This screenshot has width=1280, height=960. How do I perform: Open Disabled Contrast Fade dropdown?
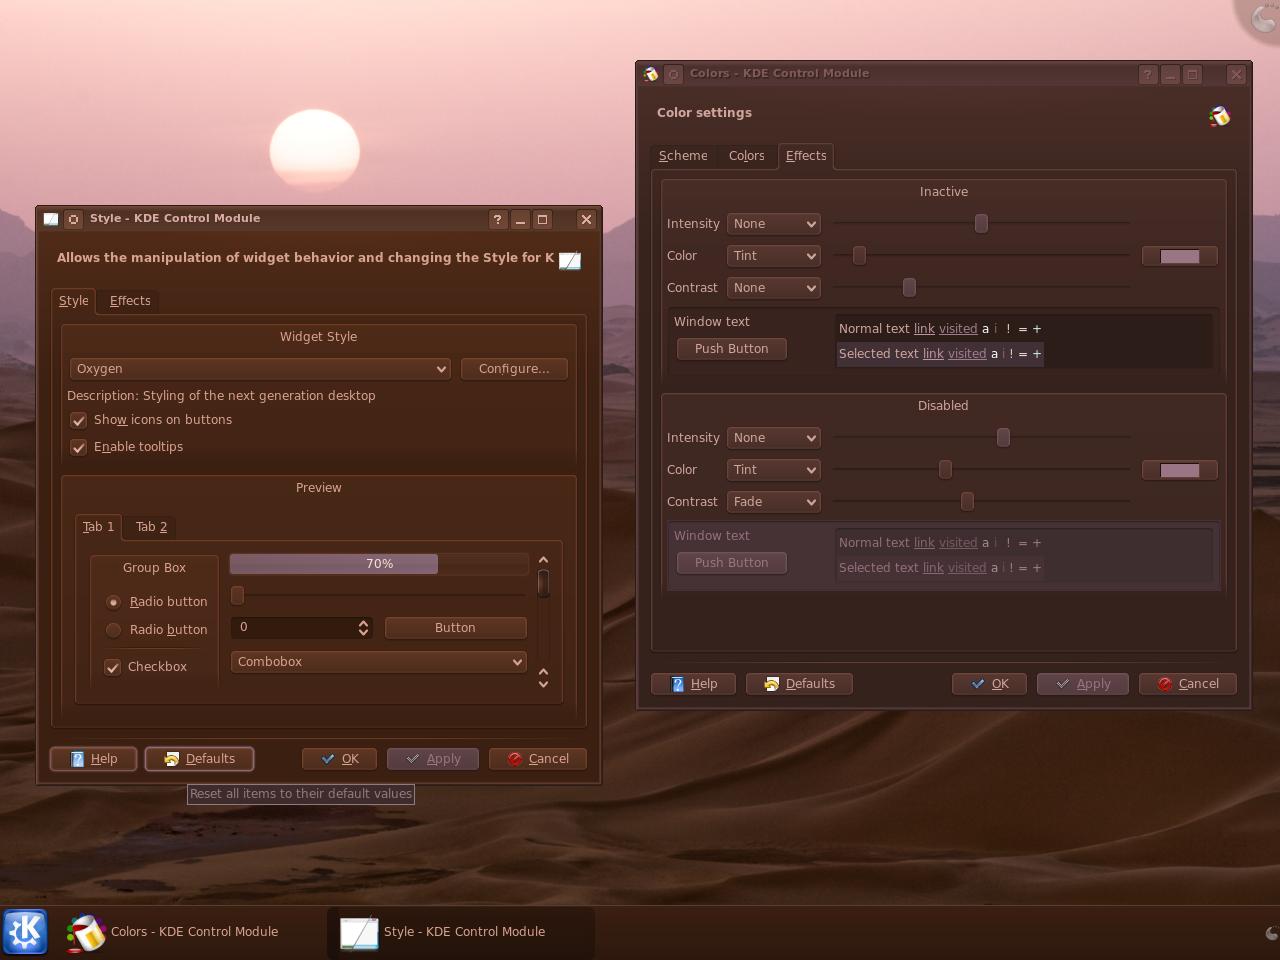774,502
